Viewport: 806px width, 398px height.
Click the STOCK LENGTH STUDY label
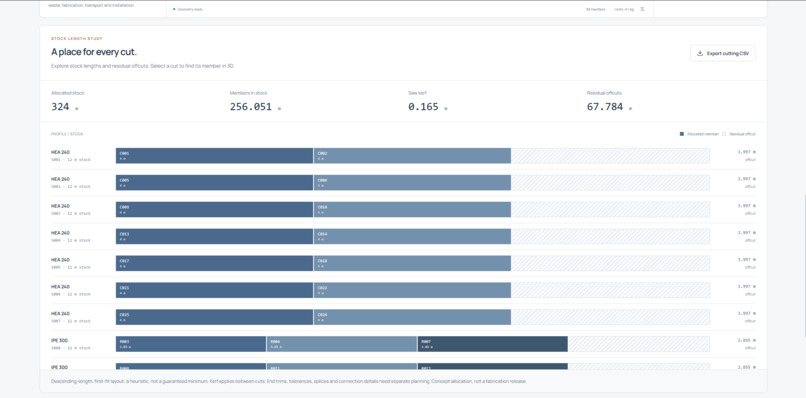[77, 39]
